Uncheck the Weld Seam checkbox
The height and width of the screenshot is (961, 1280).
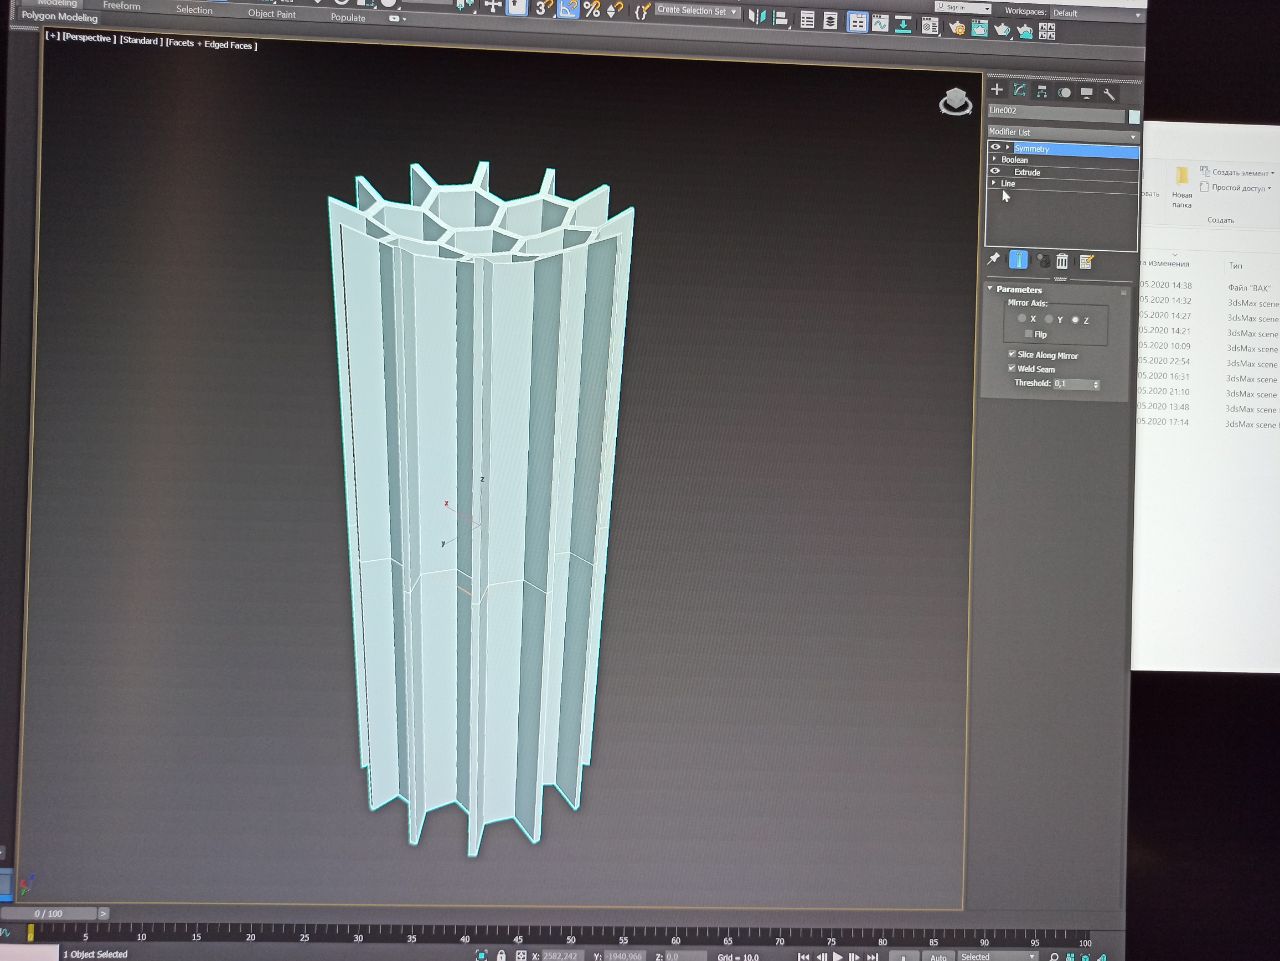pyautogui.click(x=1012, y=368)
